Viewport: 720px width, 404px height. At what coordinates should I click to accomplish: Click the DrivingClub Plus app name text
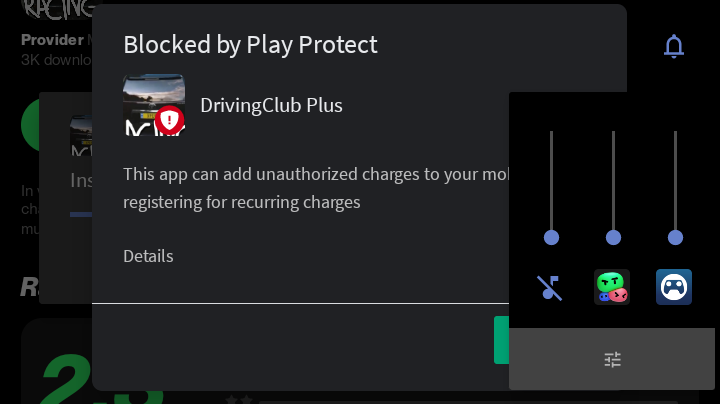pos(271,106)
